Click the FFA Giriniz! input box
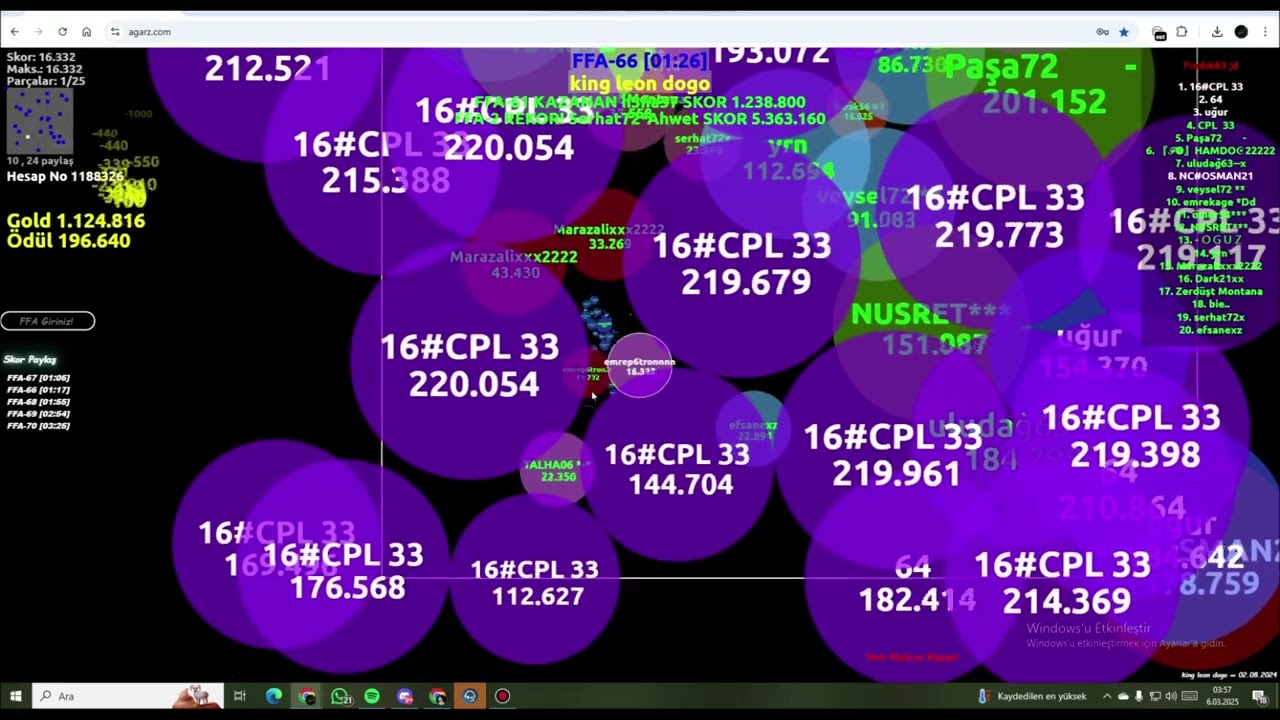Viewport: 1280px width, 720px height. point(48,321)
